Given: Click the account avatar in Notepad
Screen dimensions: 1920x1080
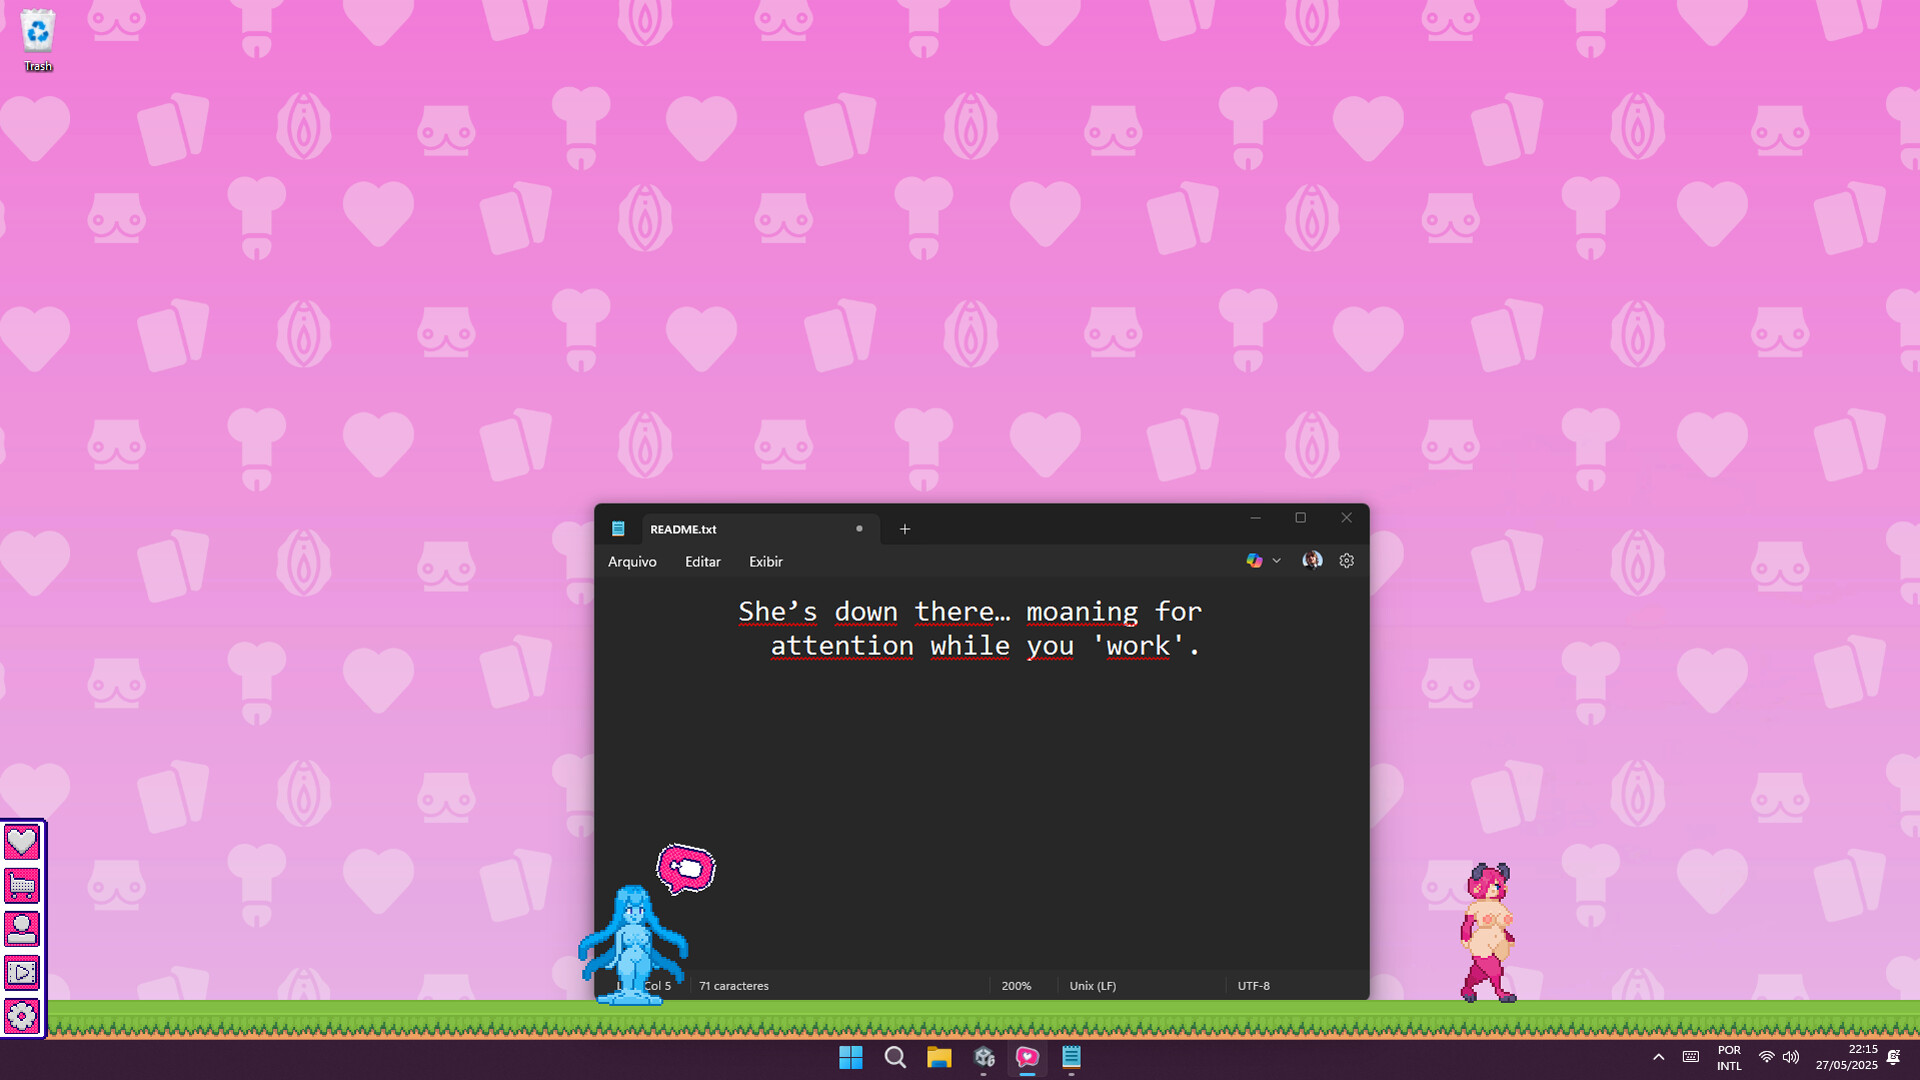Looking at the screenshot, I should click(x=1312, y=560).
